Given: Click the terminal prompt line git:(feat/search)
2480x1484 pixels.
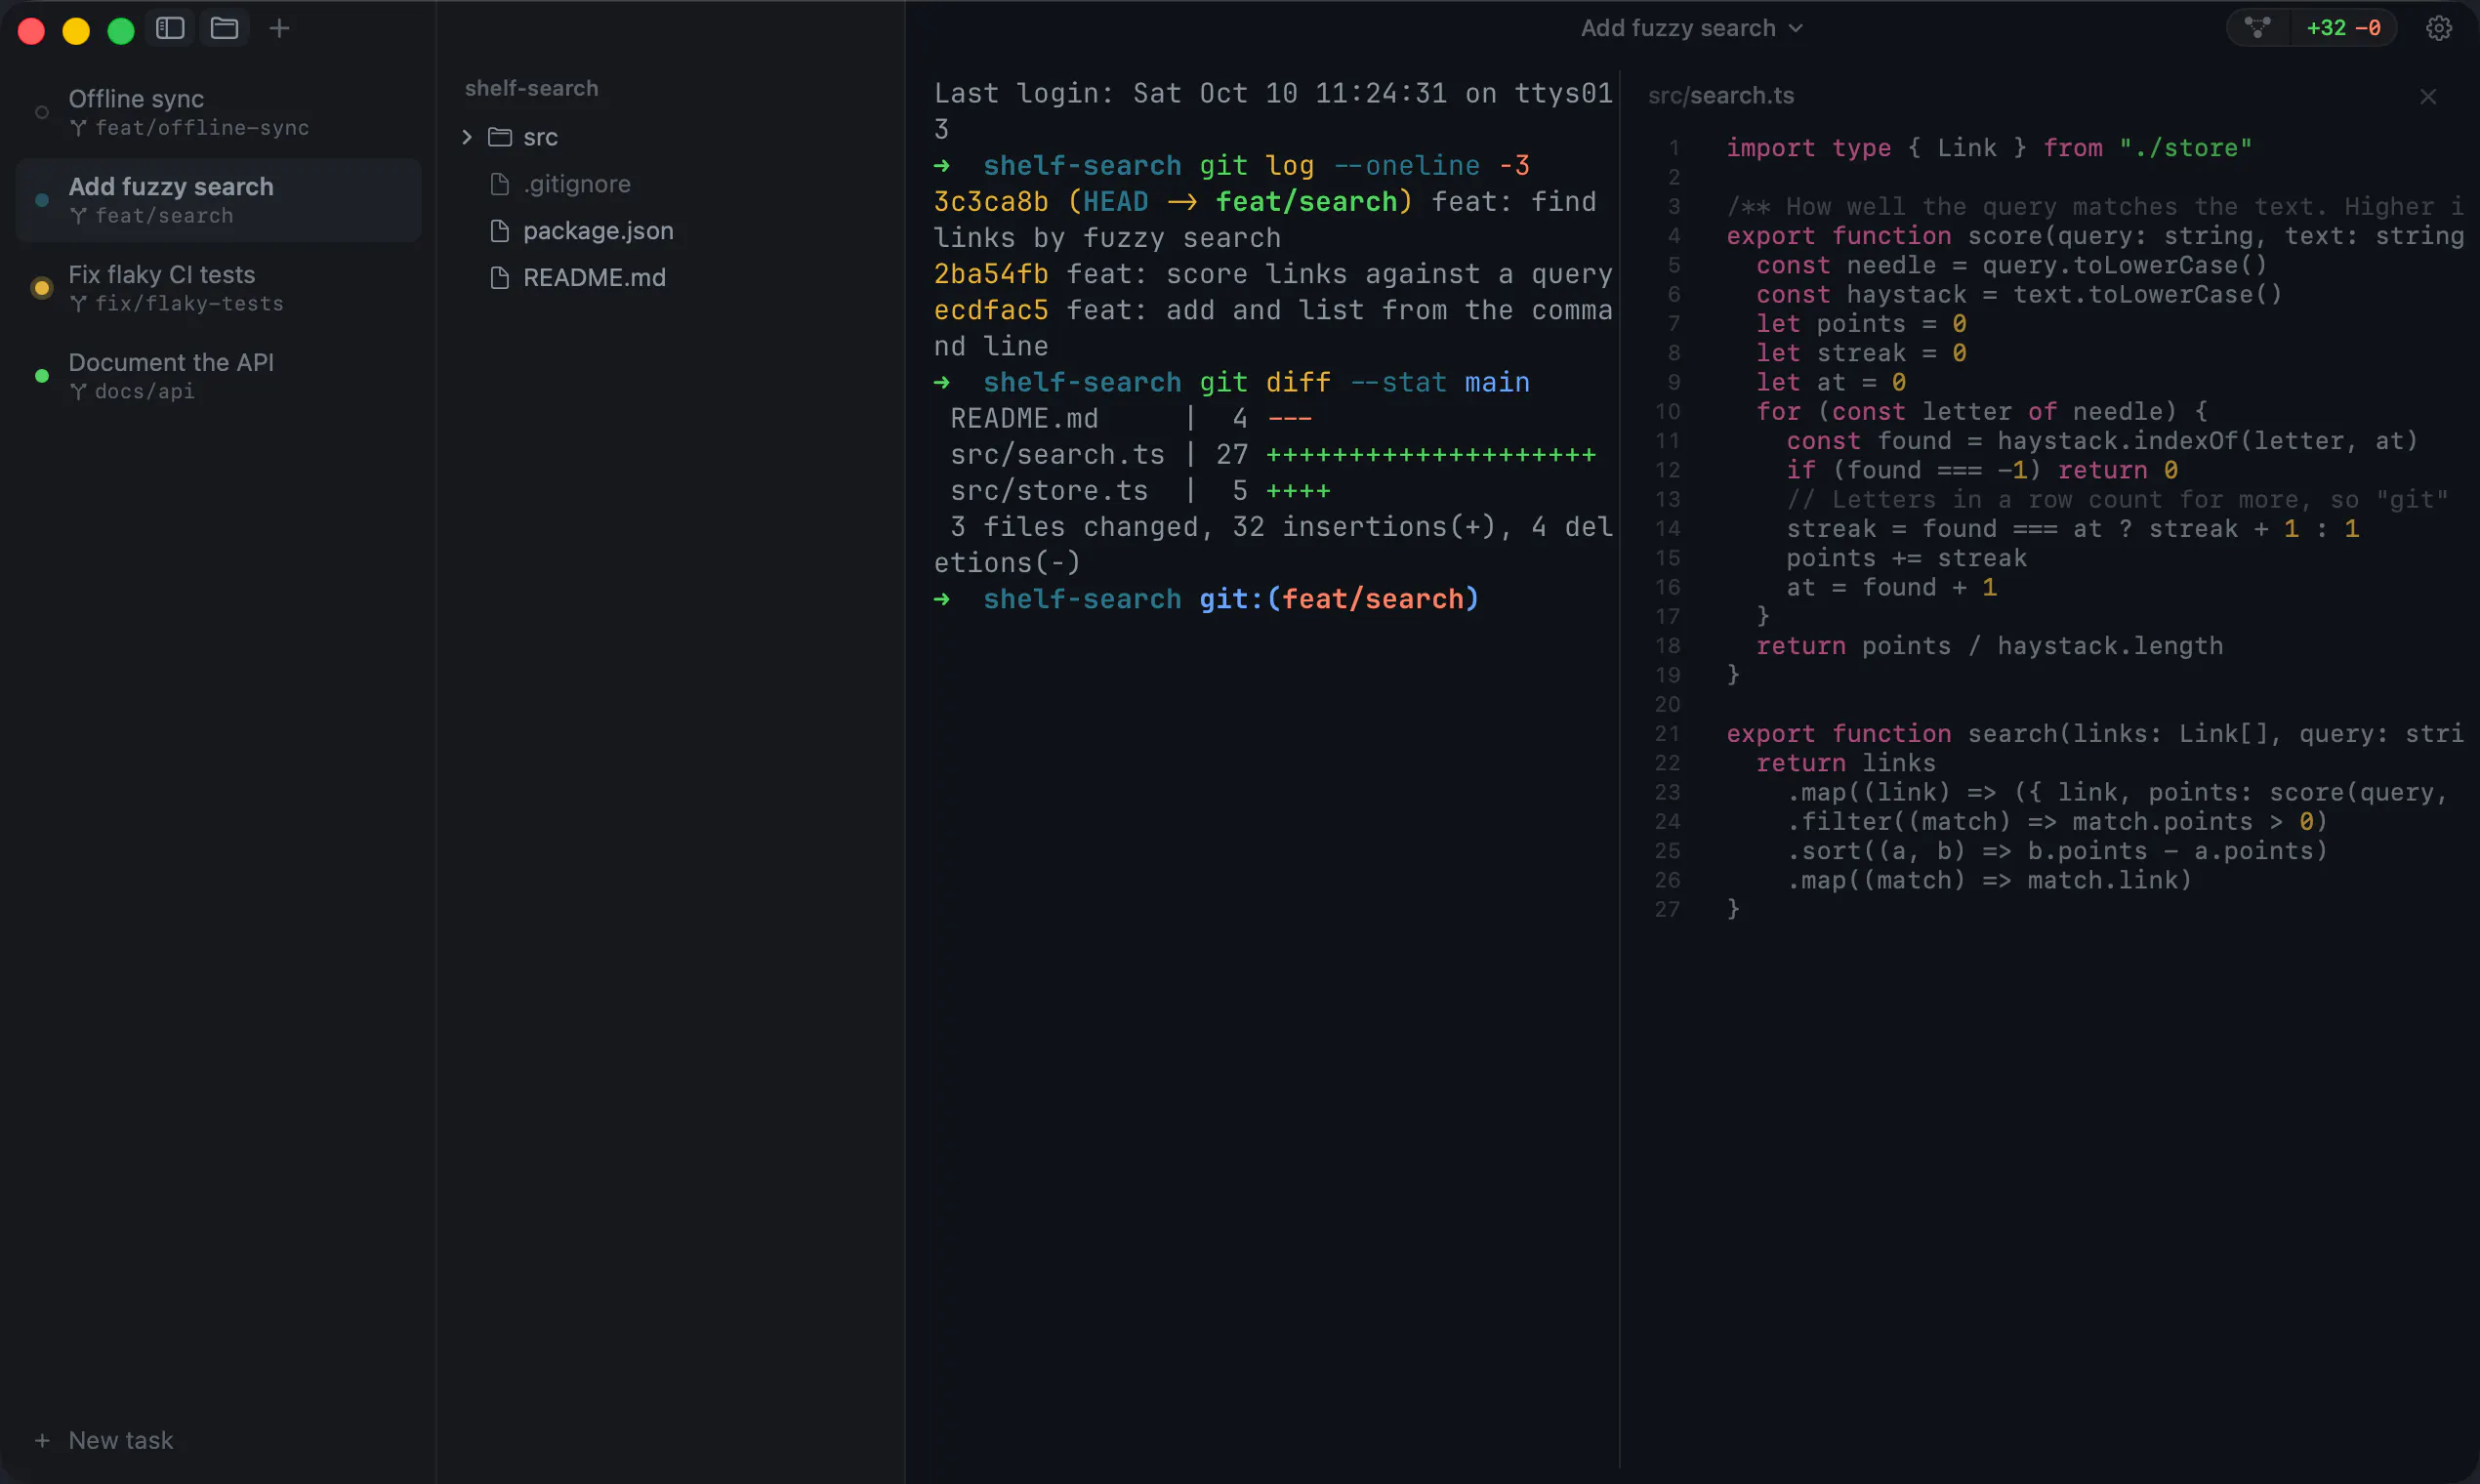Looking at the screenshot, I should coord(1206,599).
